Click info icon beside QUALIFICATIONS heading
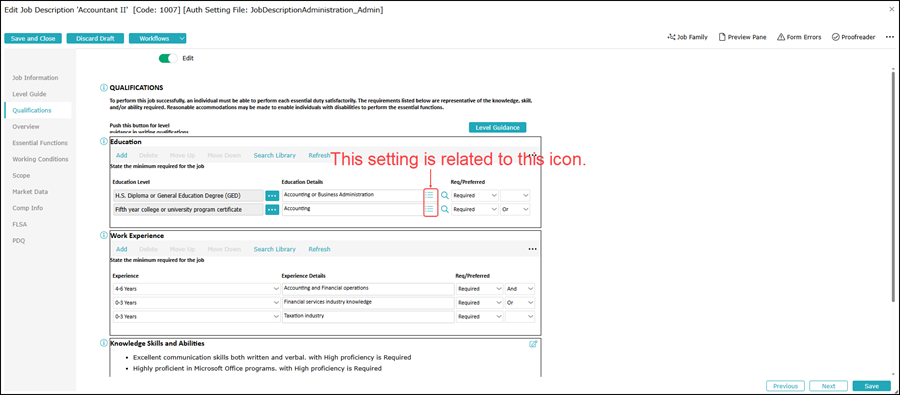The image size is (900, 395). coord(104,88)
